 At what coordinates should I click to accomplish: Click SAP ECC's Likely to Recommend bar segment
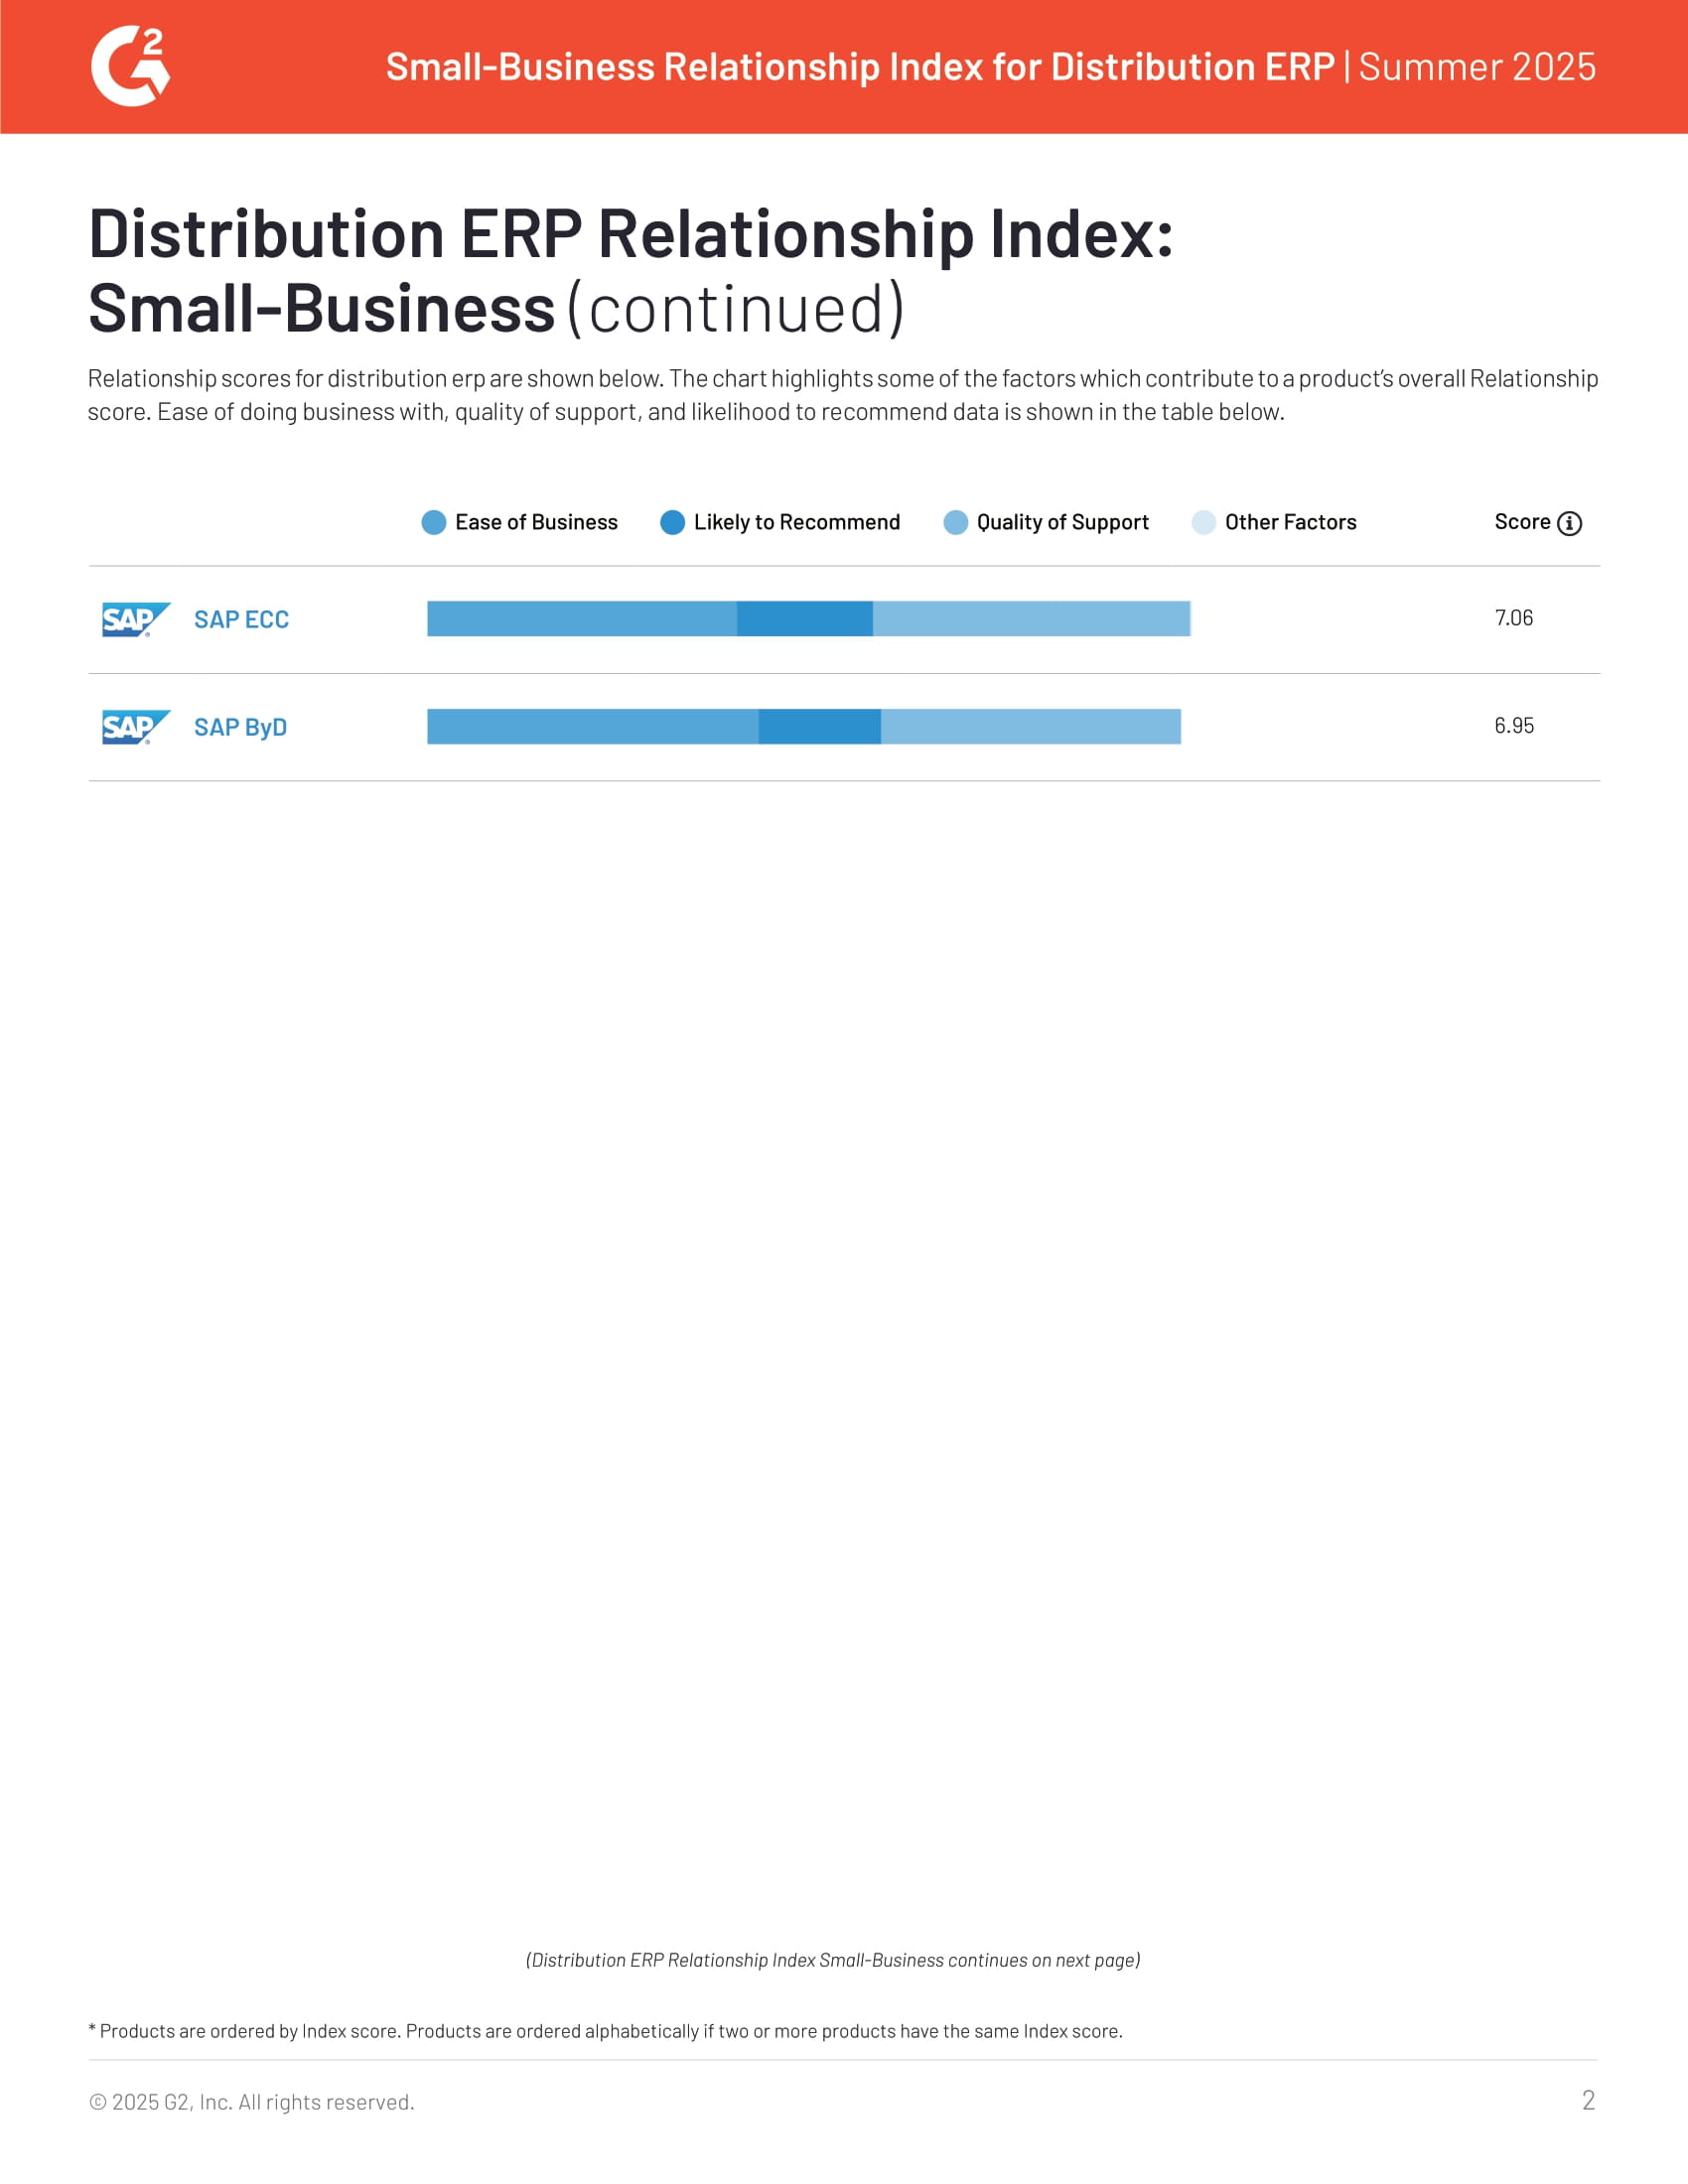804,619
